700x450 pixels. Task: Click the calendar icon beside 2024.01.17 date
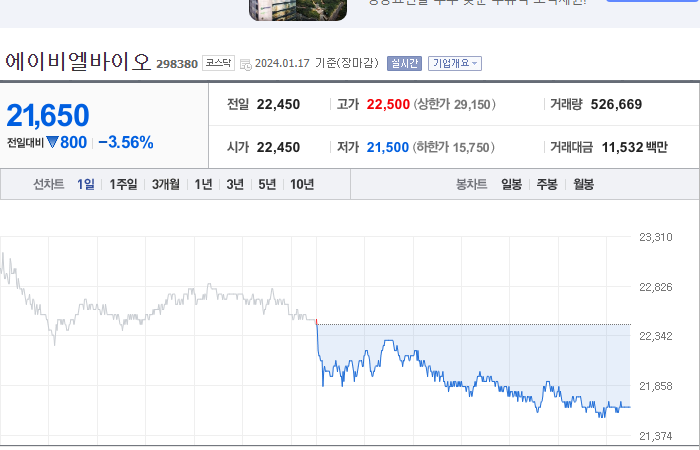pyautogui.click(x=246, y=64)
